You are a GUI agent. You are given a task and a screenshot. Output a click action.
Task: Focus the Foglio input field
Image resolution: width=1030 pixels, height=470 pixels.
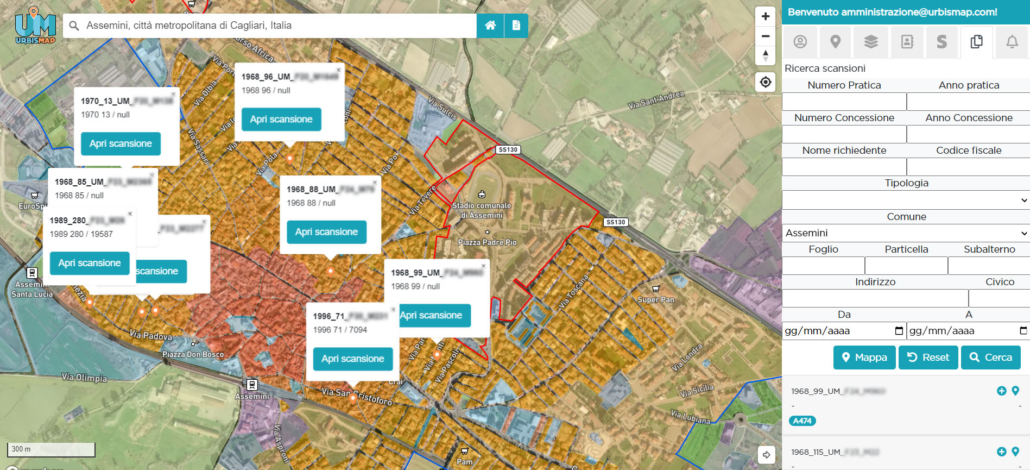(823, 266)
